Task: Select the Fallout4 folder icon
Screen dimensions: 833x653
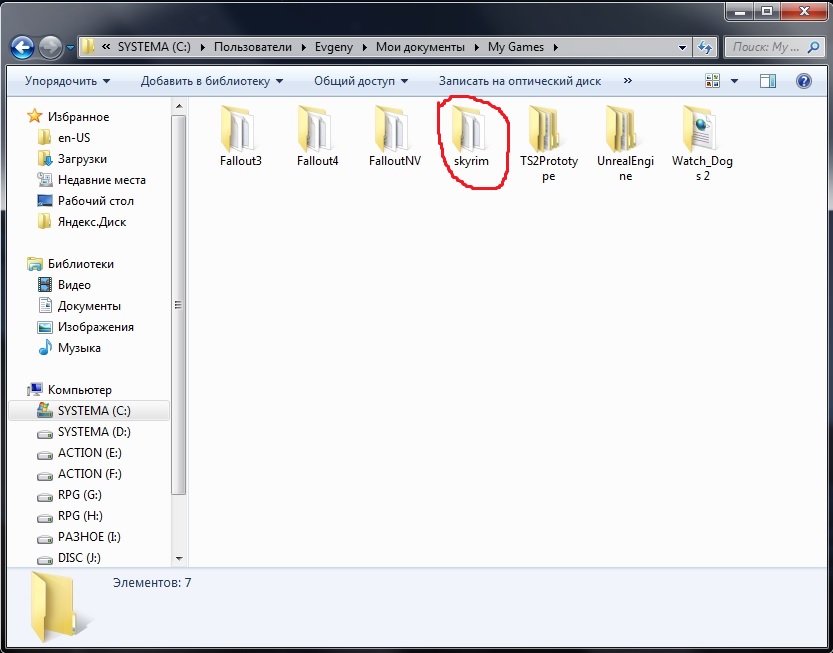Action: click(314, 128)
